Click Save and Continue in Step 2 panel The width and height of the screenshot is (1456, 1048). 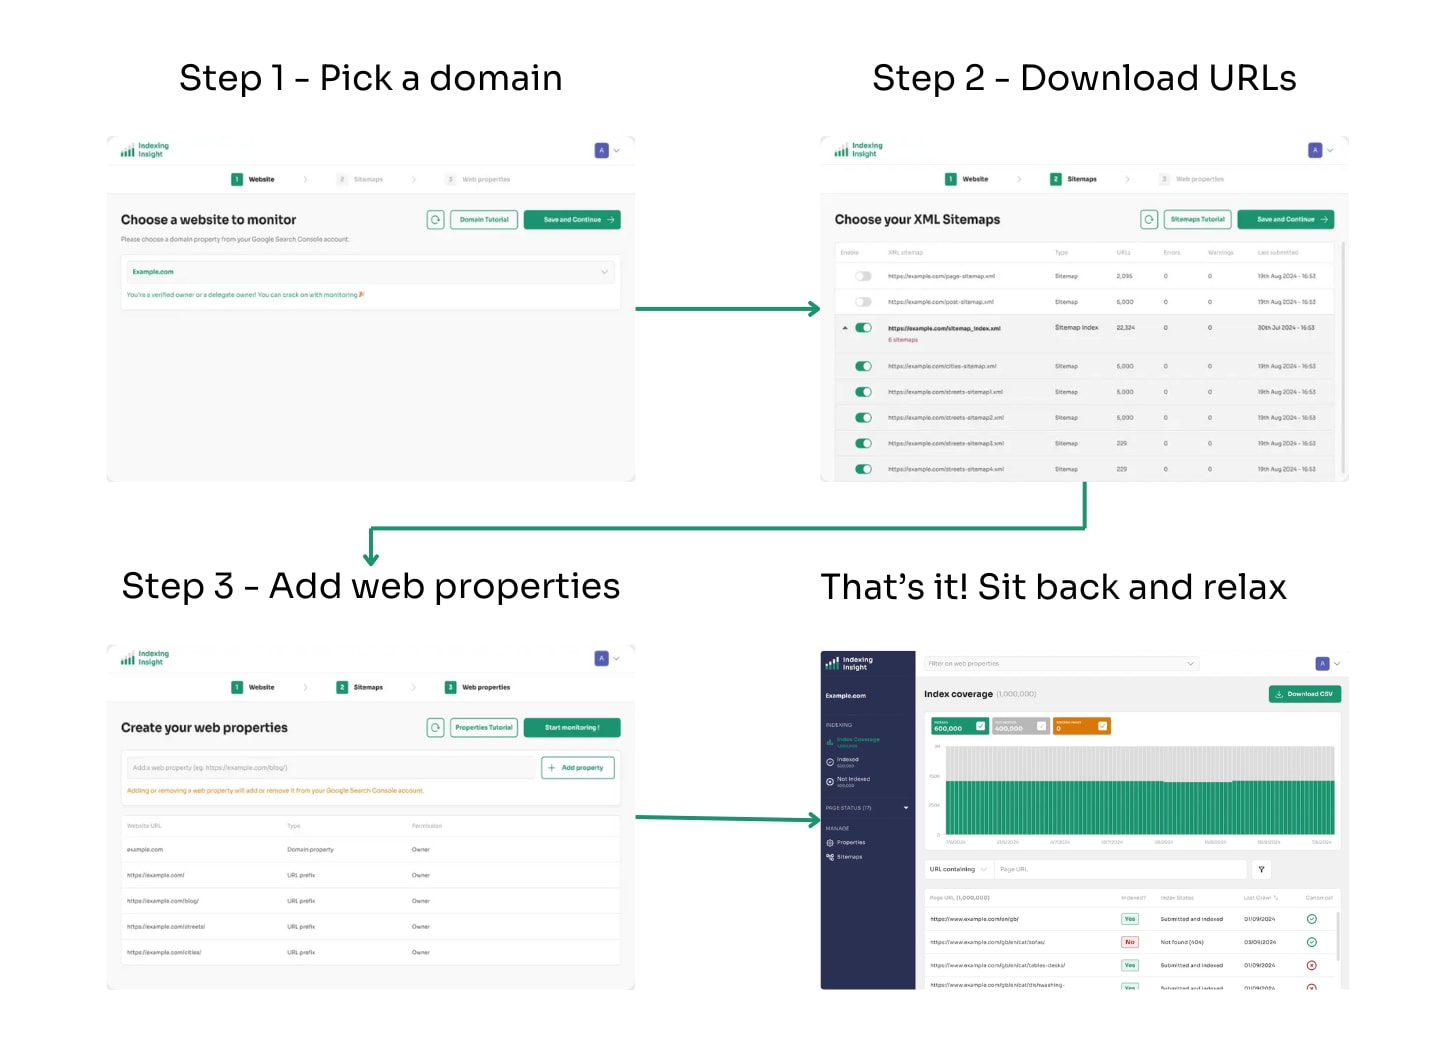(1286, 220)
